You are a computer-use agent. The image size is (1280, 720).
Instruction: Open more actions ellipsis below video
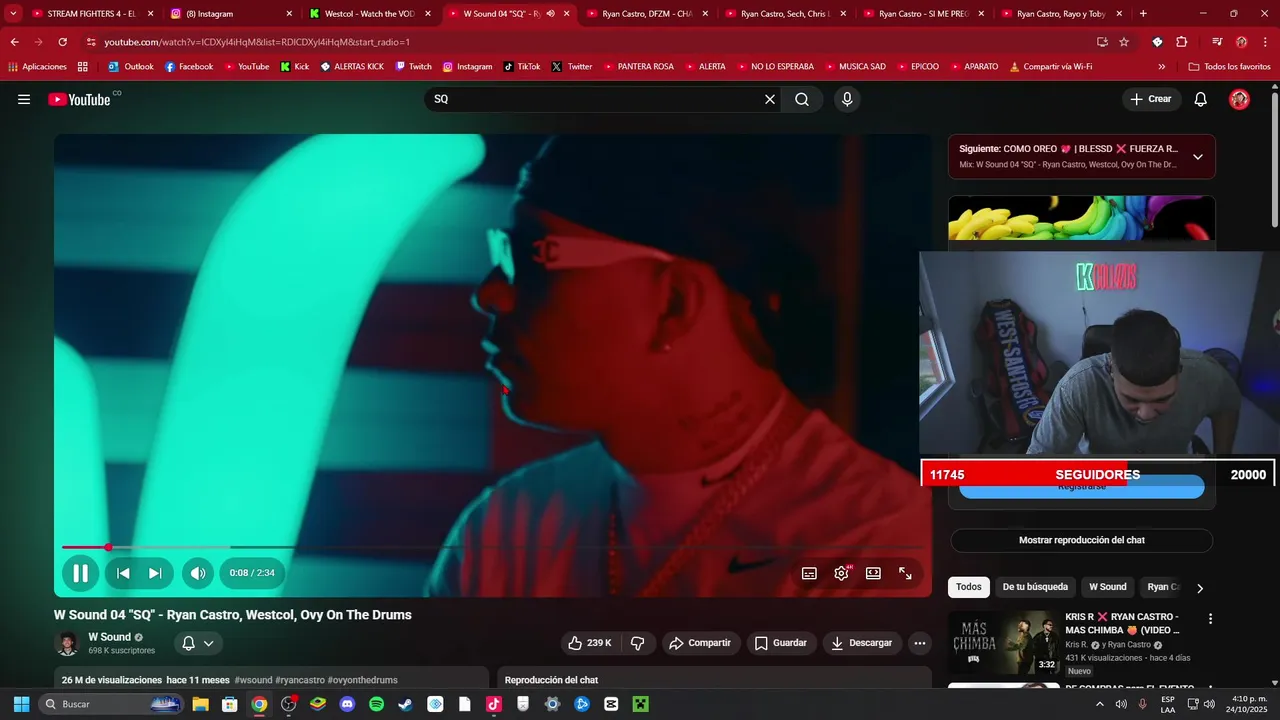point(920,643)
